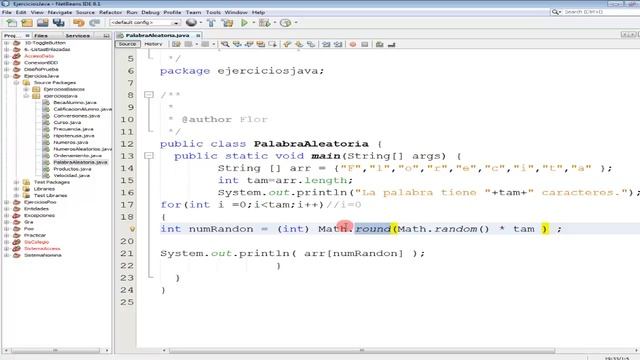Screen dimensions: 640x360
Task: Click the Find Selection magnifier editor icon
Action: pyautogui.click(x=225, y=44)
